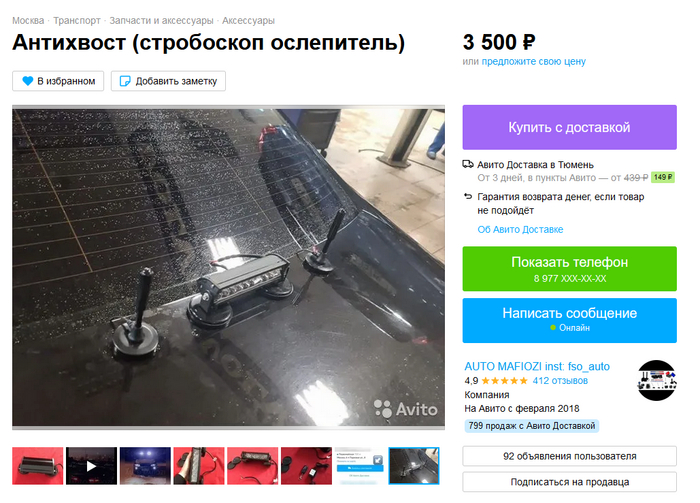Click the Аксессуары breadcrumb
This screenshot has width=700, height=503.
click(x=248, y=21)
